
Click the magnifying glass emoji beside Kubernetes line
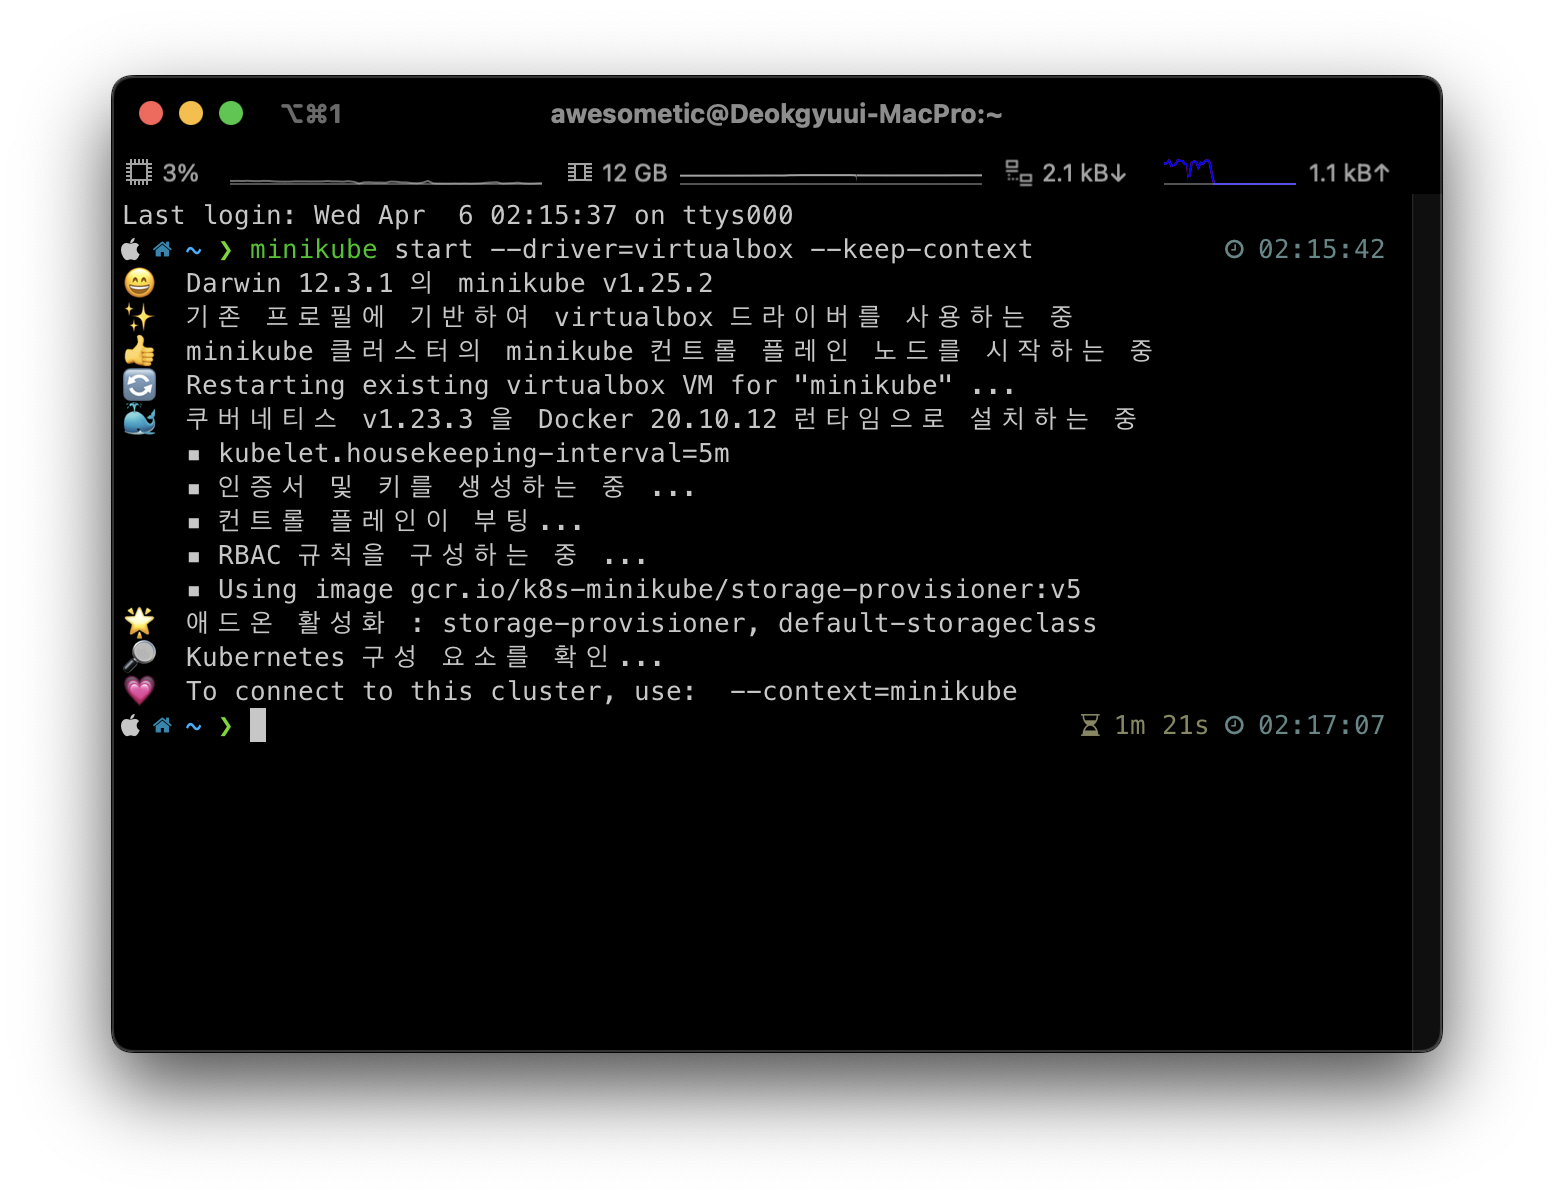[x=140, y=657]
